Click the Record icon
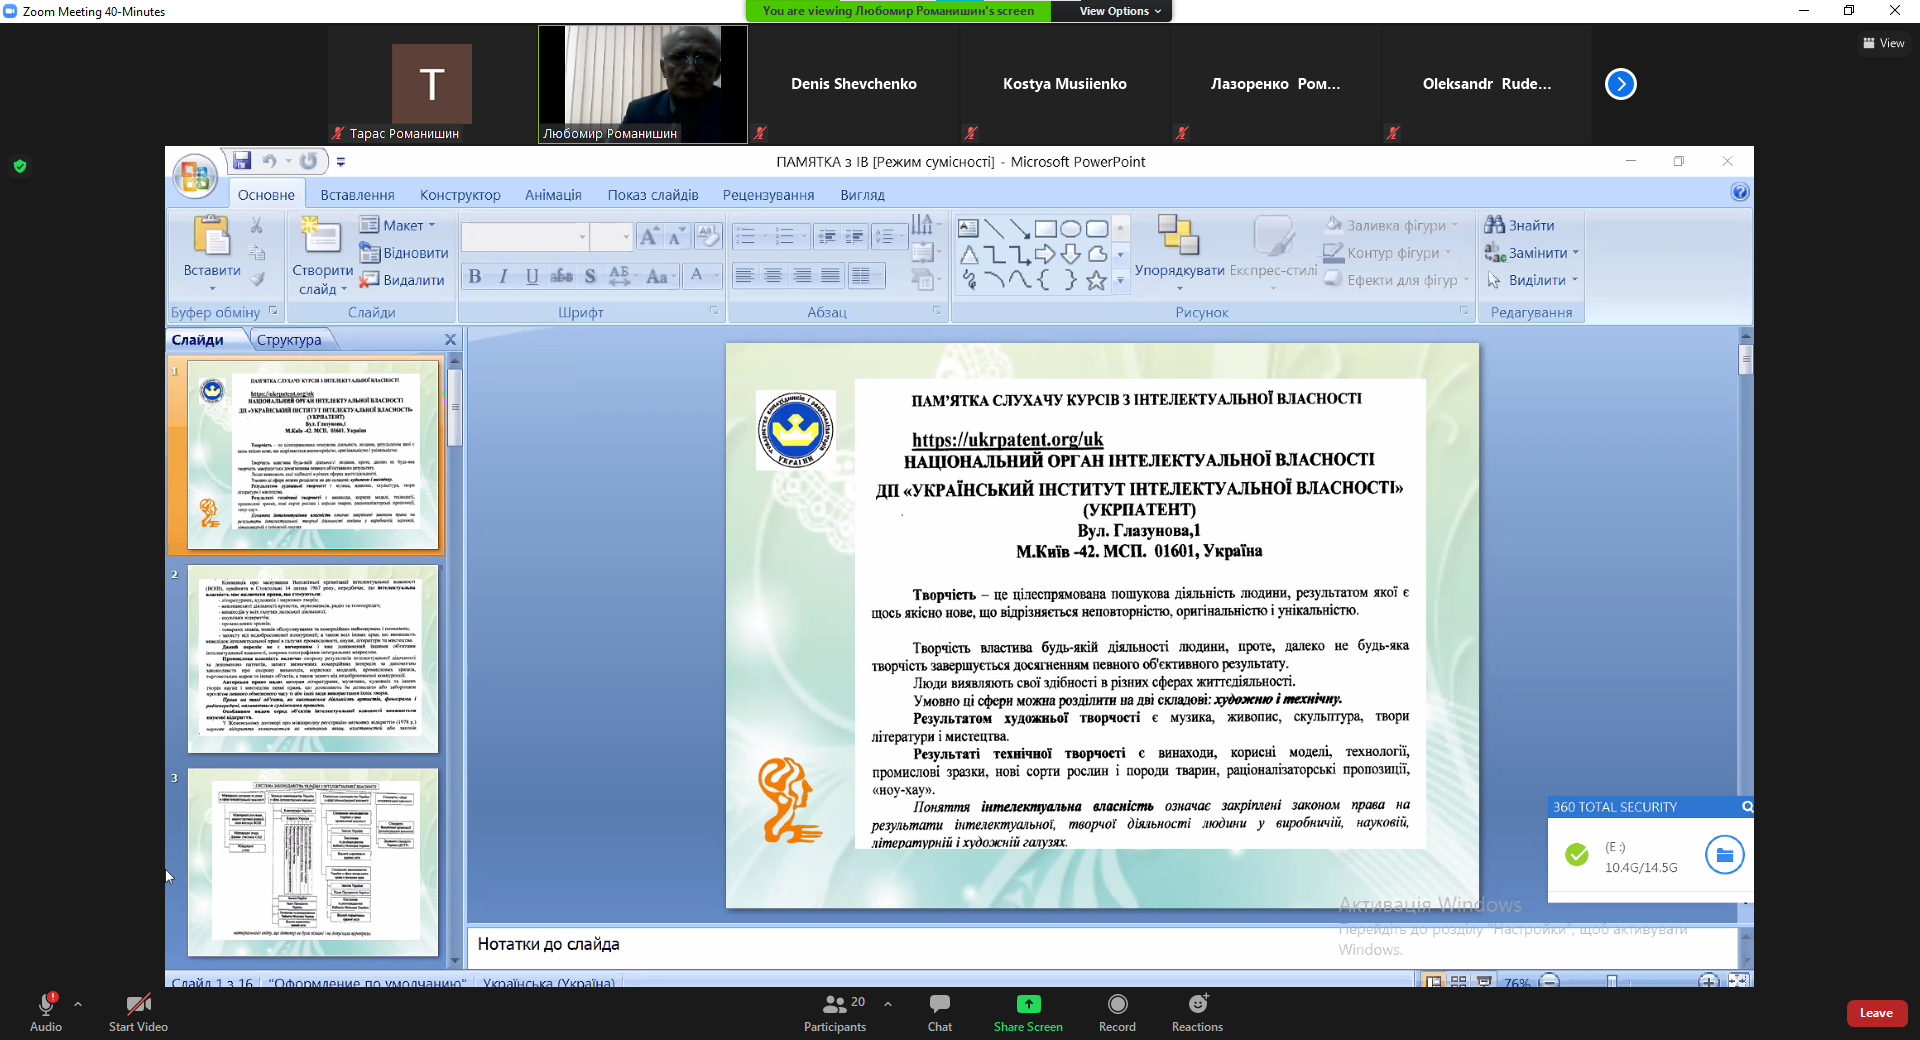The width and height of the screenshot is (1920, 1040). click(x=1117, y=1004)
